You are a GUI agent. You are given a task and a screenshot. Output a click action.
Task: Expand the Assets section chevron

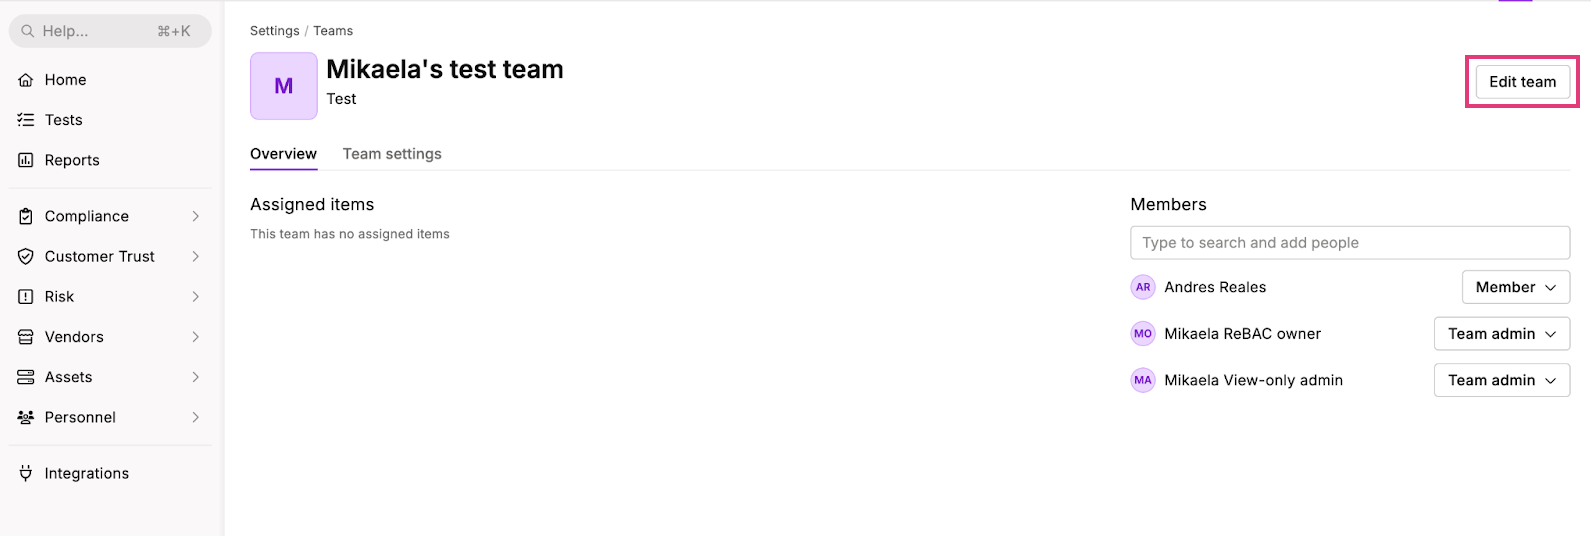196,377
